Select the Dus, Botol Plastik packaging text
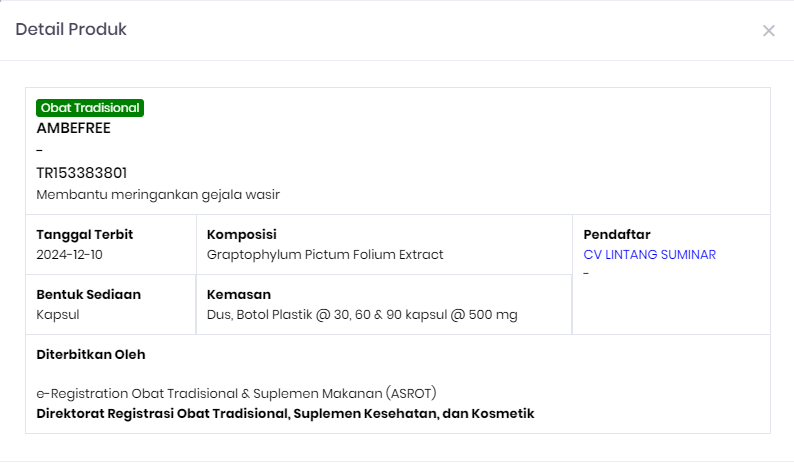Screen dimensions: 794x472 point(362,315)
